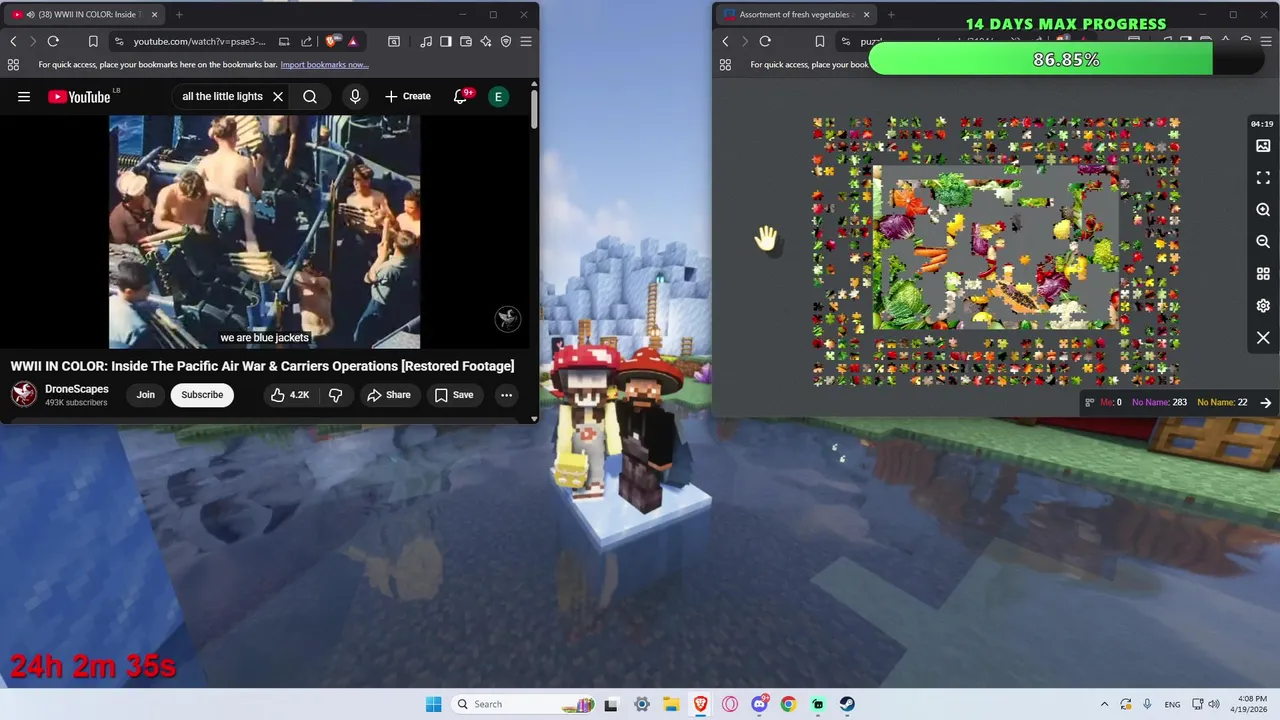Toggle the browser sidebar panel
Image resolution: width=1280 pixels, height=720 pixels.
pos(446,41)
